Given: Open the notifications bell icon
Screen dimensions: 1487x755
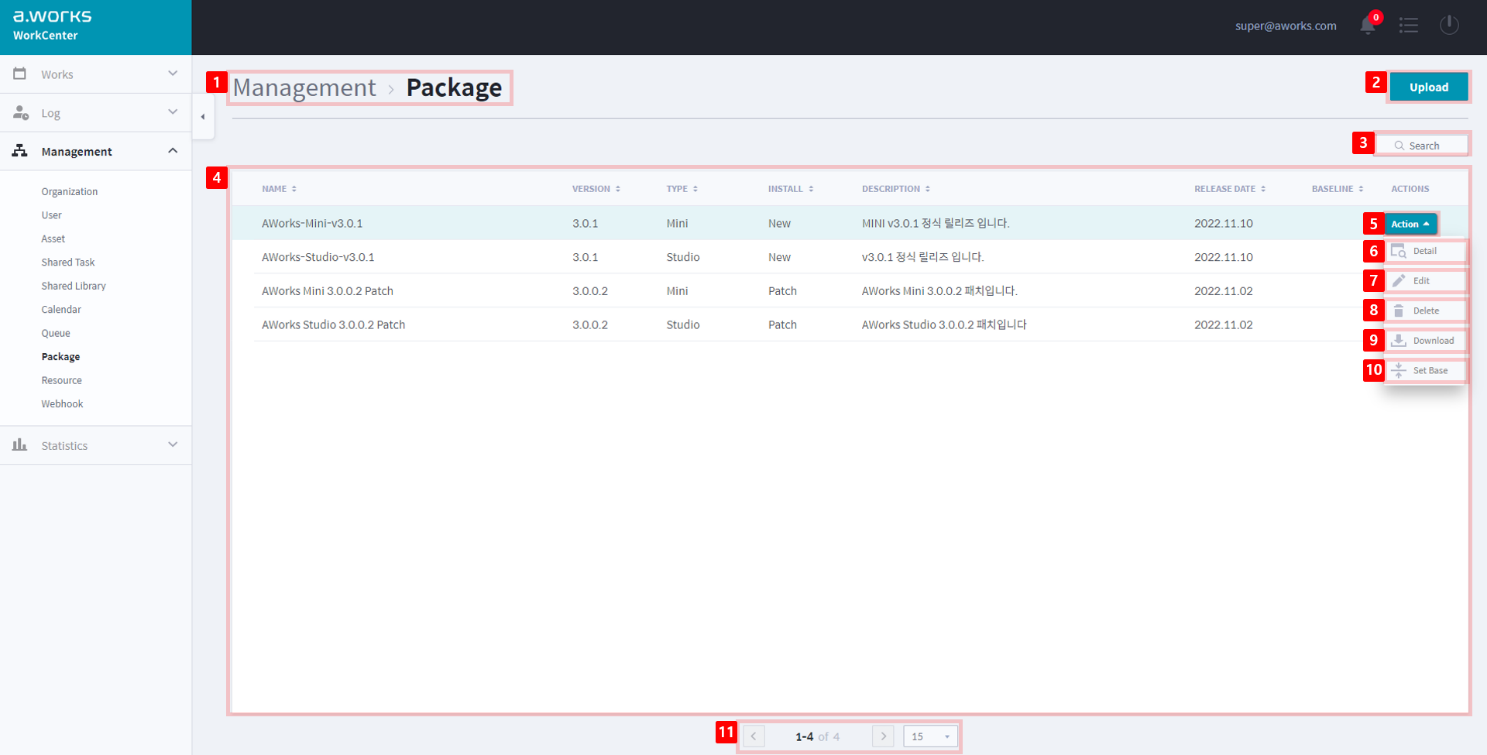Looking at the screenshot, I should [x=1368, y=25].
